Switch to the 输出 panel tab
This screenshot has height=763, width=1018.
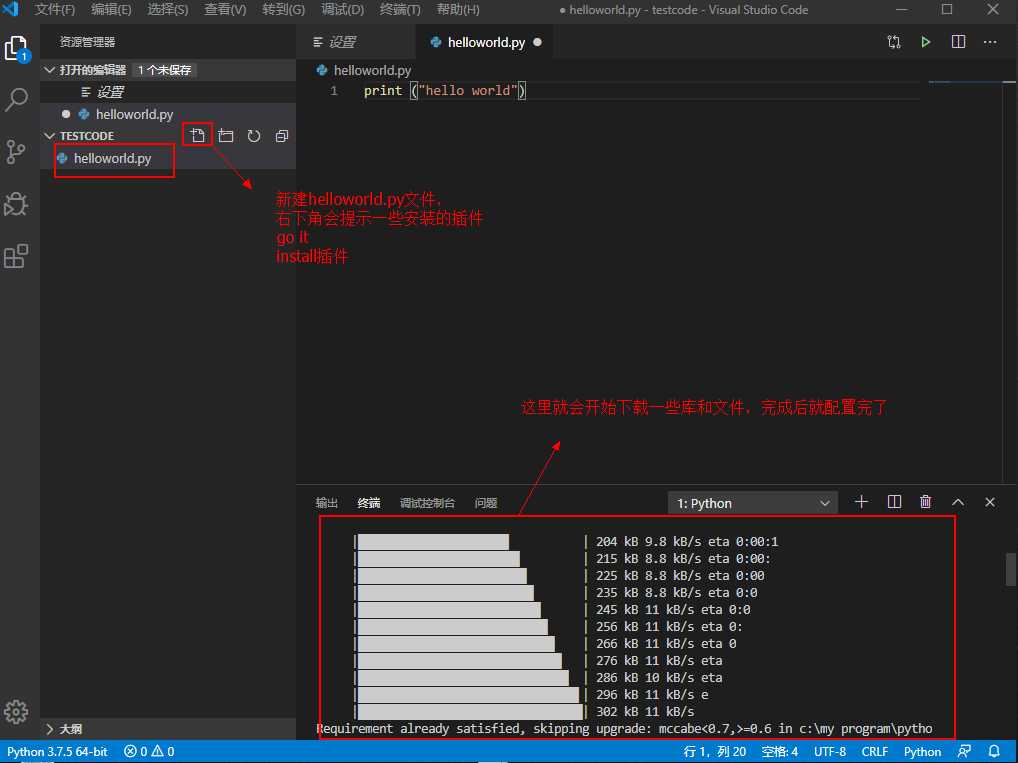(327, 503)
